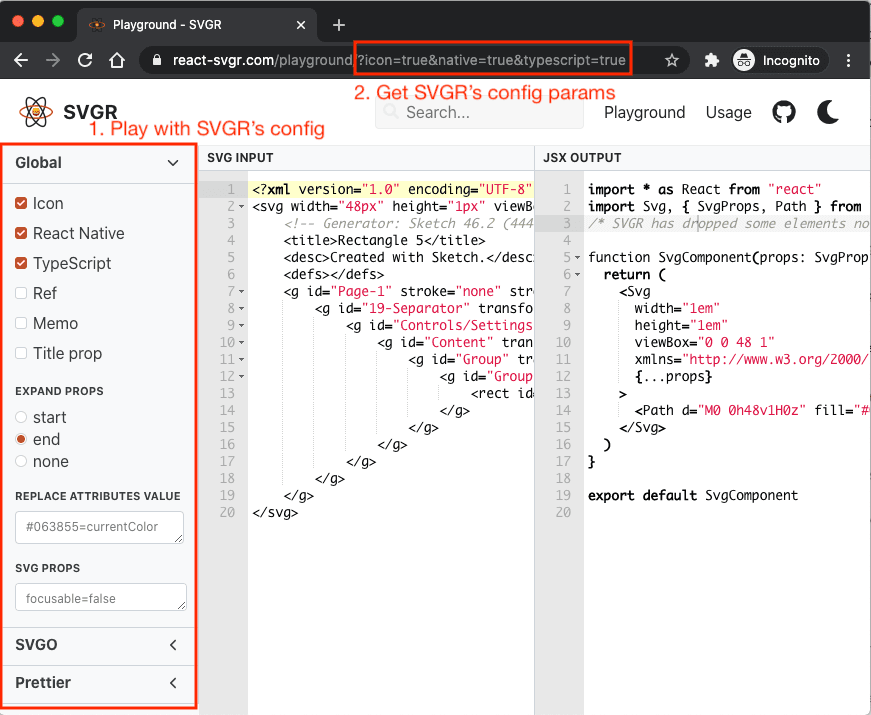
Task: Expand the SVGO section
Action: tap(171, 645)
